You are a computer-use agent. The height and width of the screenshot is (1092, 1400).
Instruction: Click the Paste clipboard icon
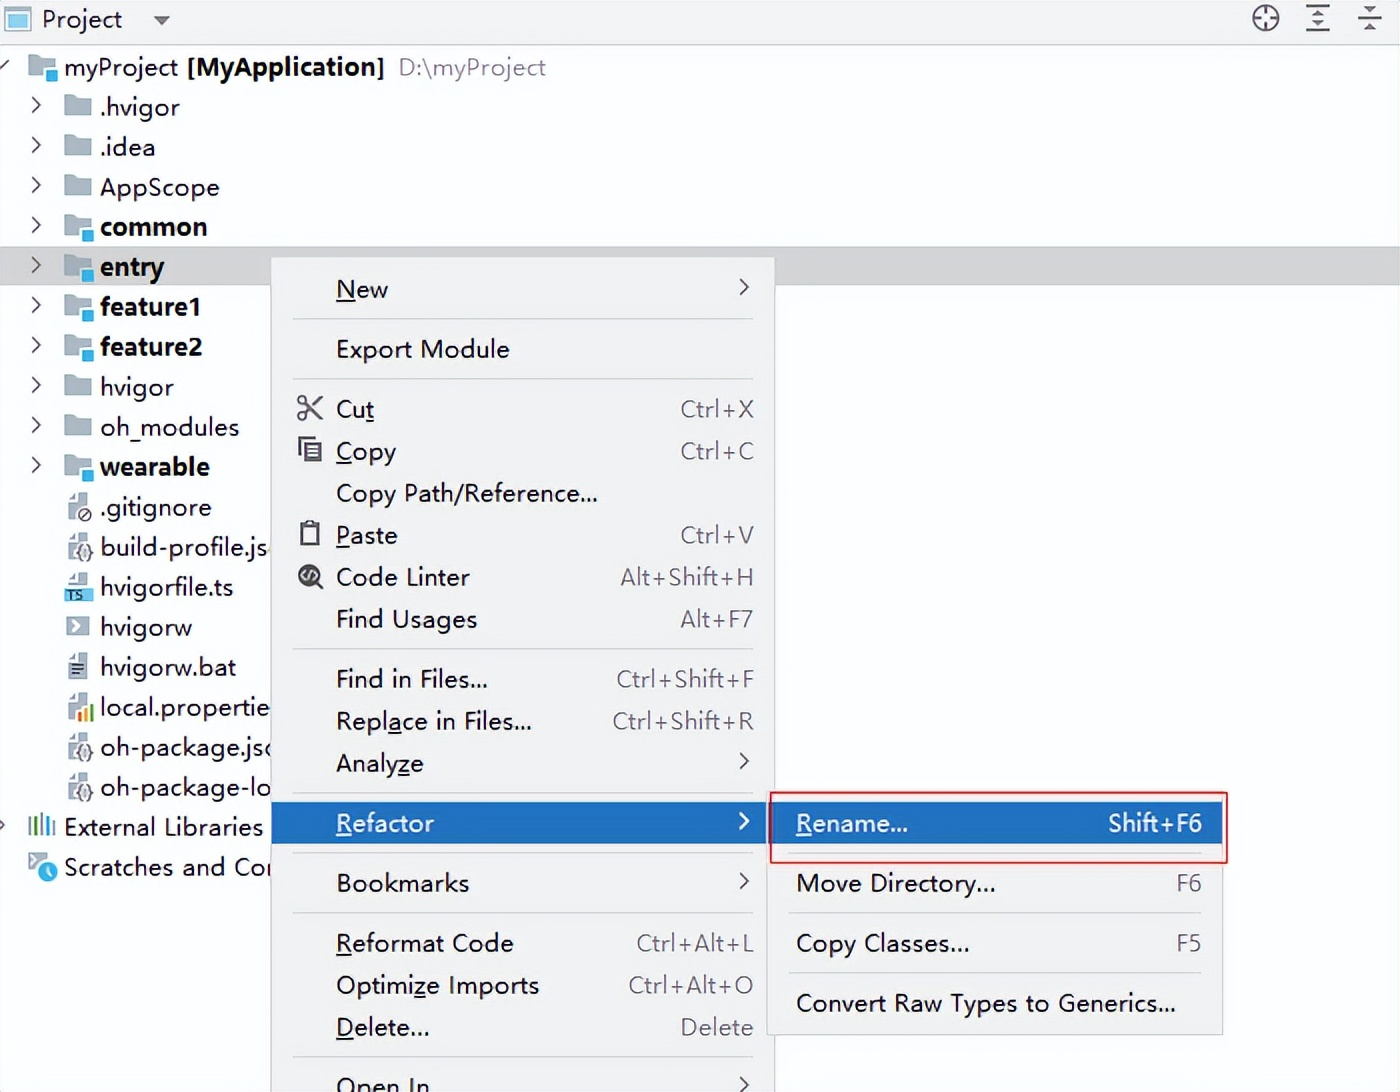310,534
